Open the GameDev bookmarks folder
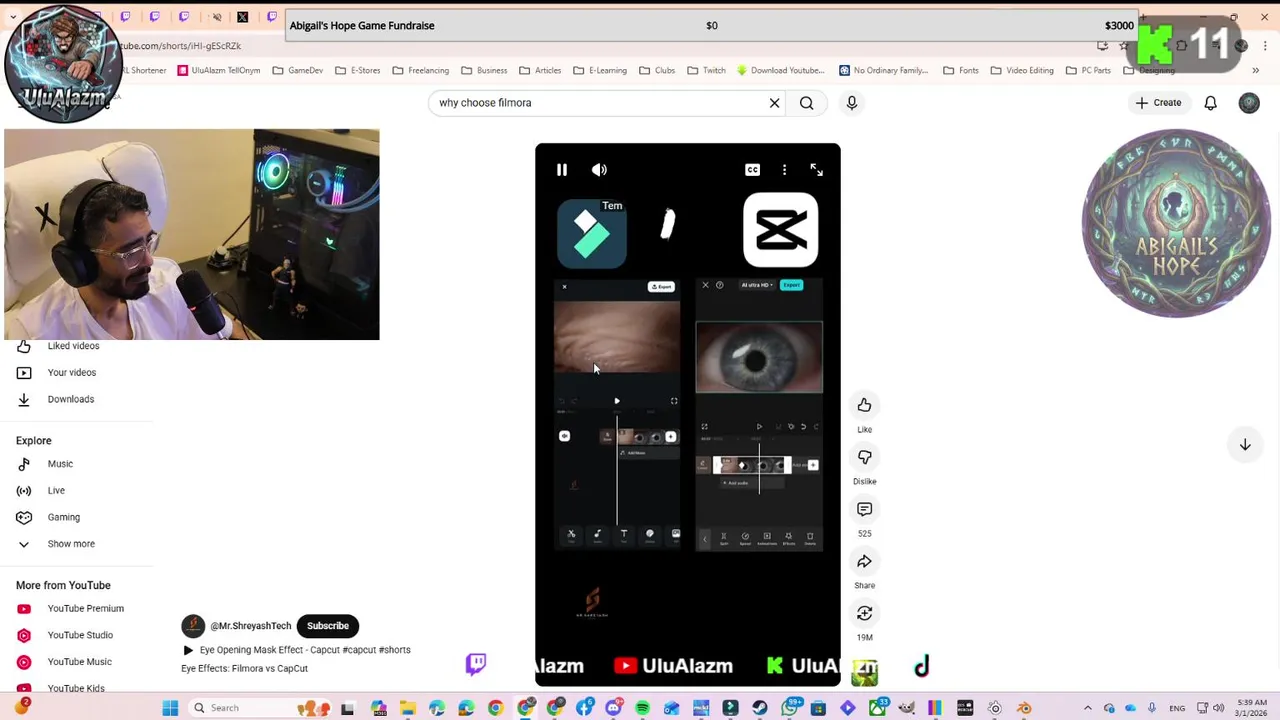Viewport: 1280px width, 720px height. coord(298,71)
